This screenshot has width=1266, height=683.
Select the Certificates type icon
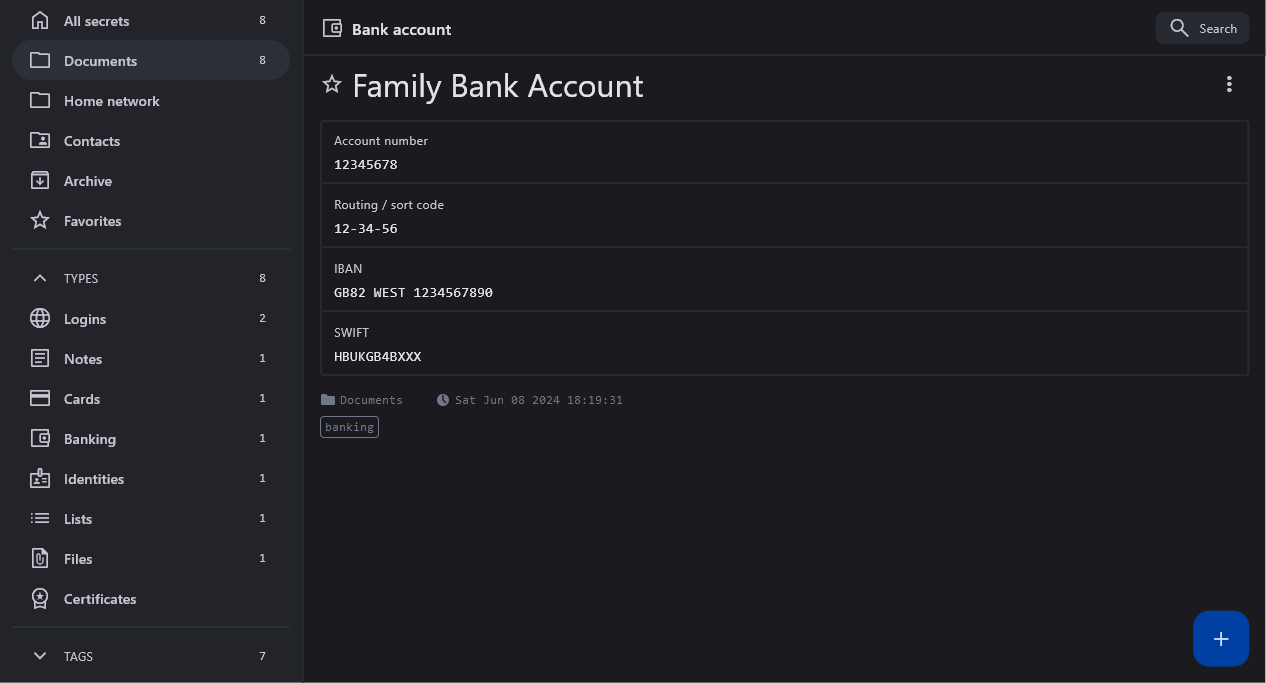tap(40, 599)
